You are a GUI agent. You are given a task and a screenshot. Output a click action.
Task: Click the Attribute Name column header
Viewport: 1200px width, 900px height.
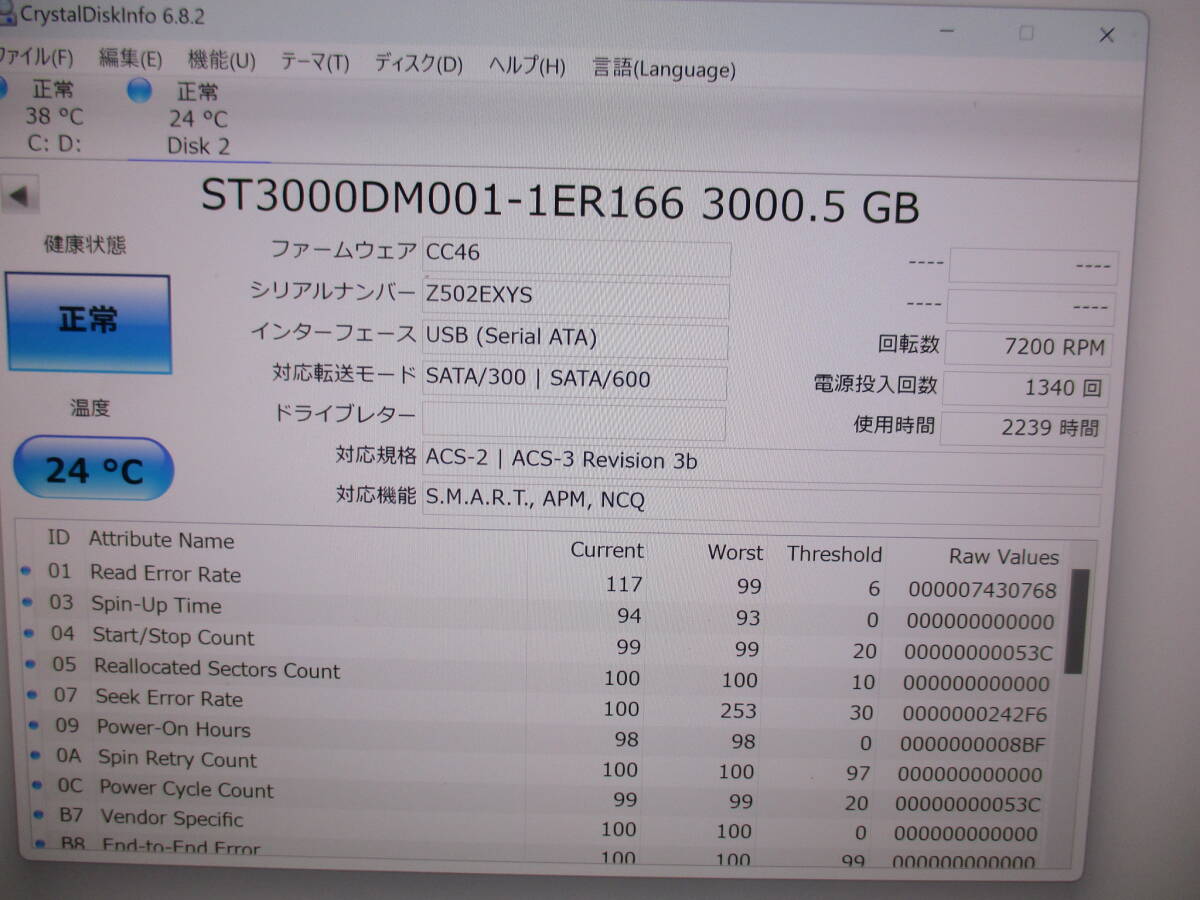(x=161, y=540)
